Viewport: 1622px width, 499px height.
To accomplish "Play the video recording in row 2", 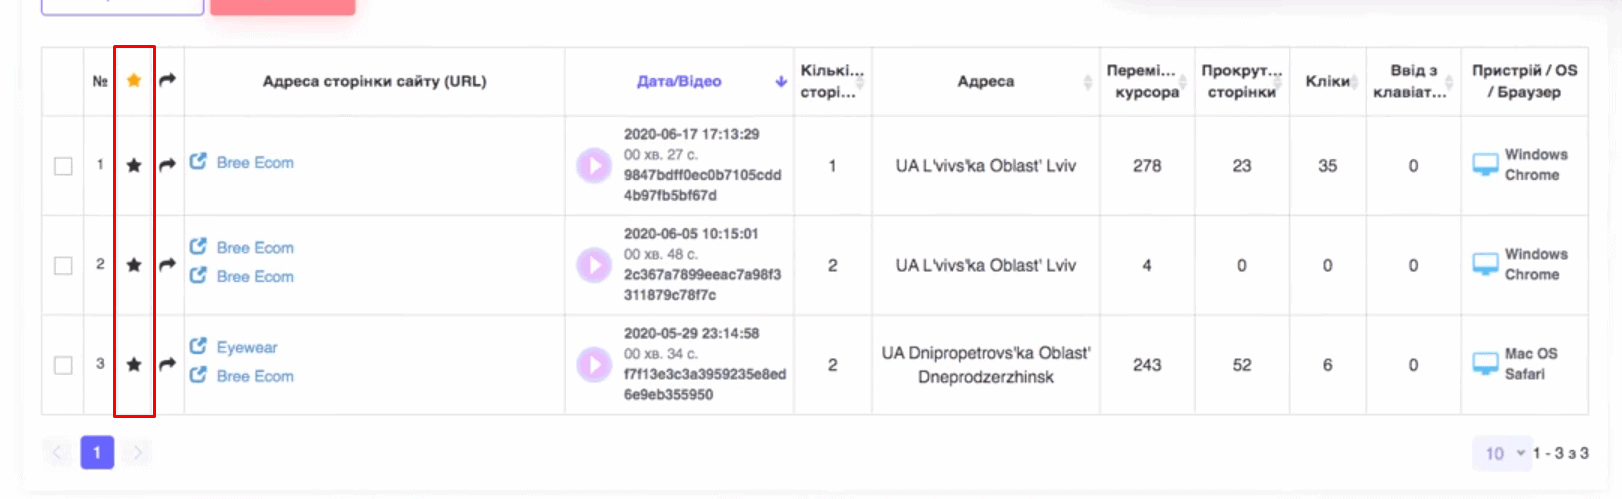I will (593, 265).
